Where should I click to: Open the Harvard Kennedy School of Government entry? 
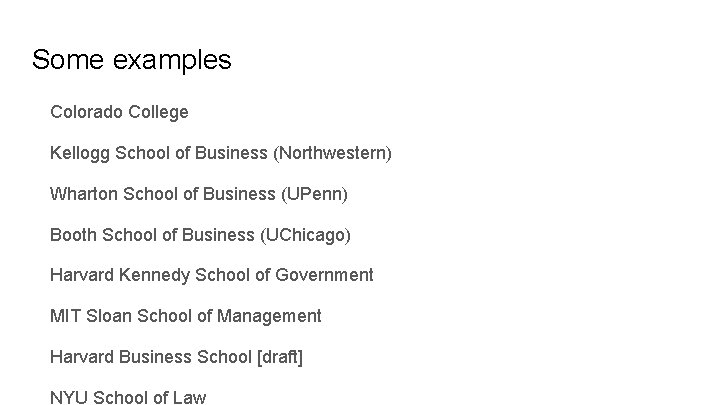pos(211,275)
